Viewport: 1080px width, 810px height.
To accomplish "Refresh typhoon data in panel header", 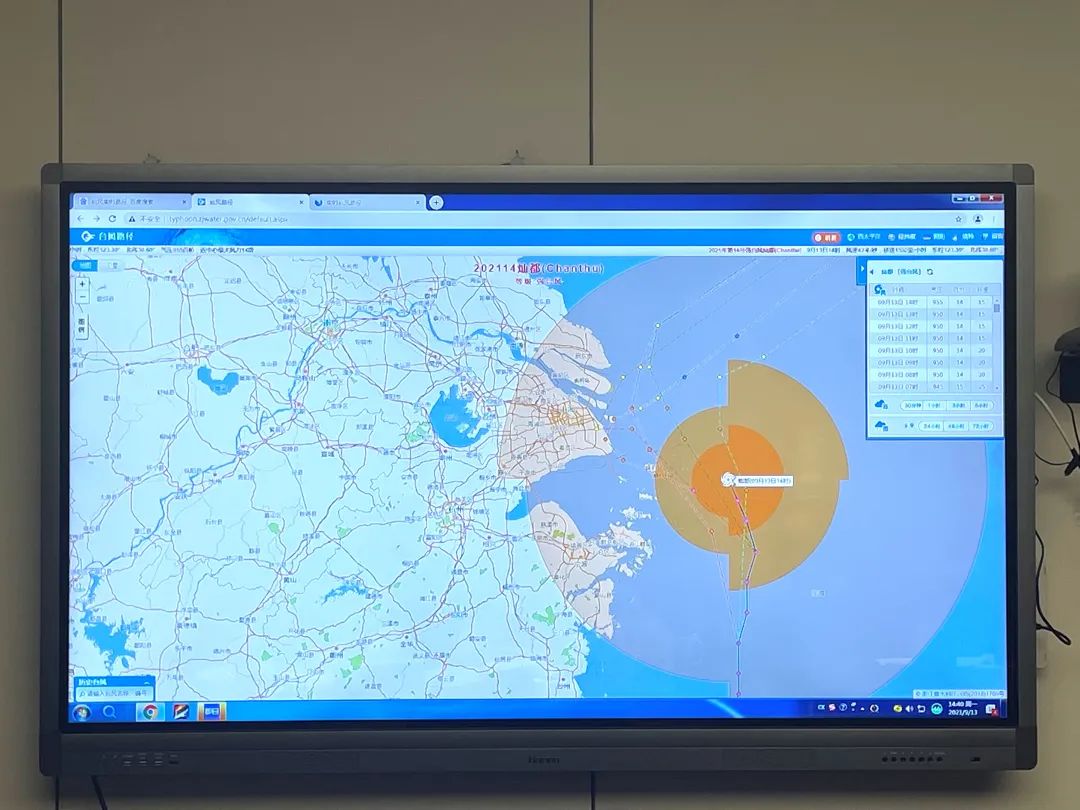I will coord(930,272).
